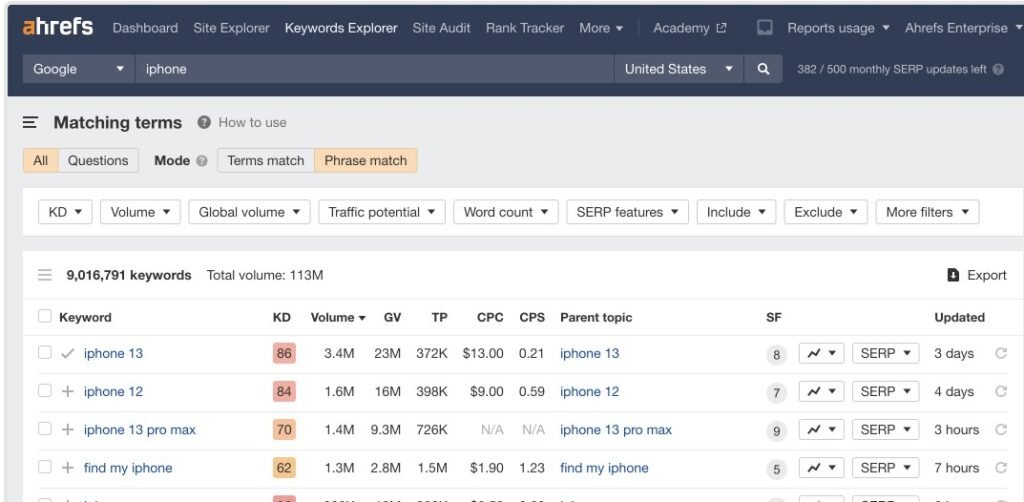The height and width of the screenshot is (502, 1024).
Task: Open the hamburger menu beside Matching terms
Action: coord(31,122)
